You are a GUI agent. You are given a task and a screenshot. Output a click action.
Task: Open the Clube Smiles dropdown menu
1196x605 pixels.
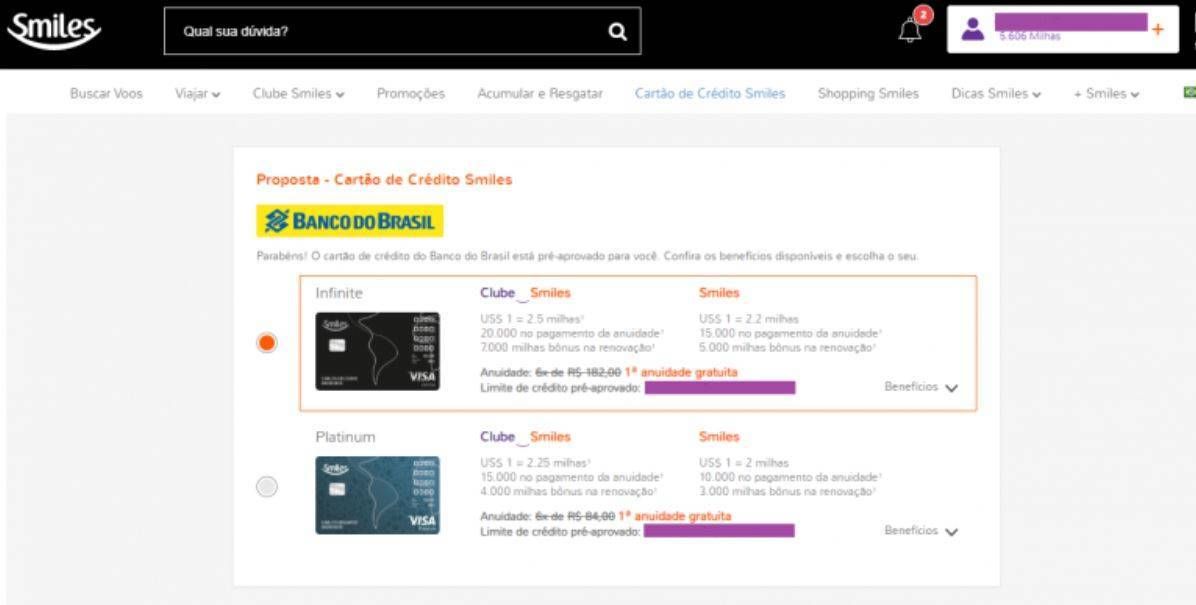[x=298, y=94]
